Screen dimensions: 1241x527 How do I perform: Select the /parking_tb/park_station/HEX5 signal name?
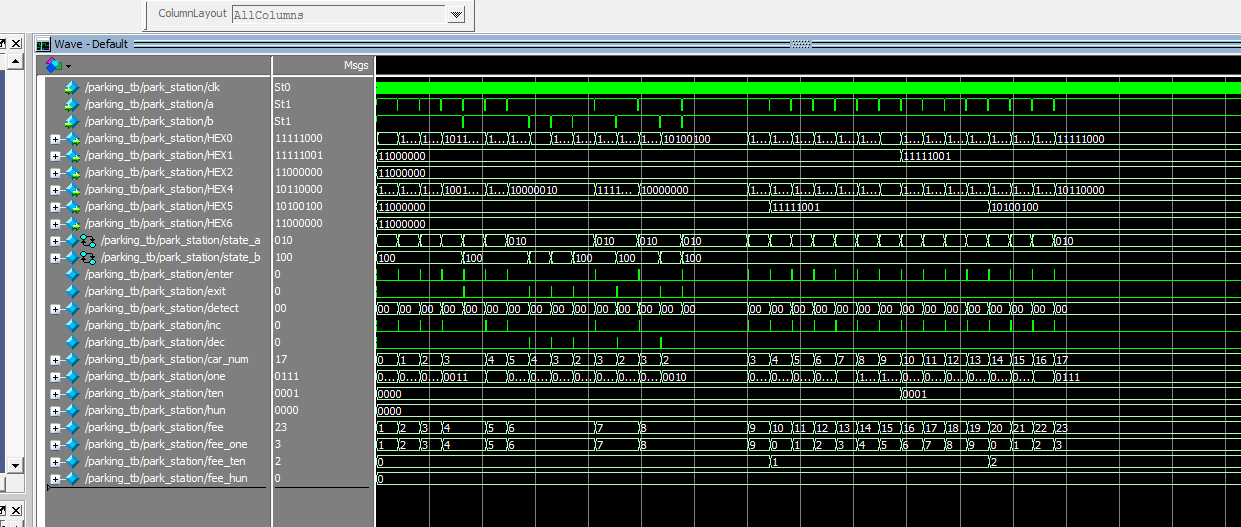(158, 207)
